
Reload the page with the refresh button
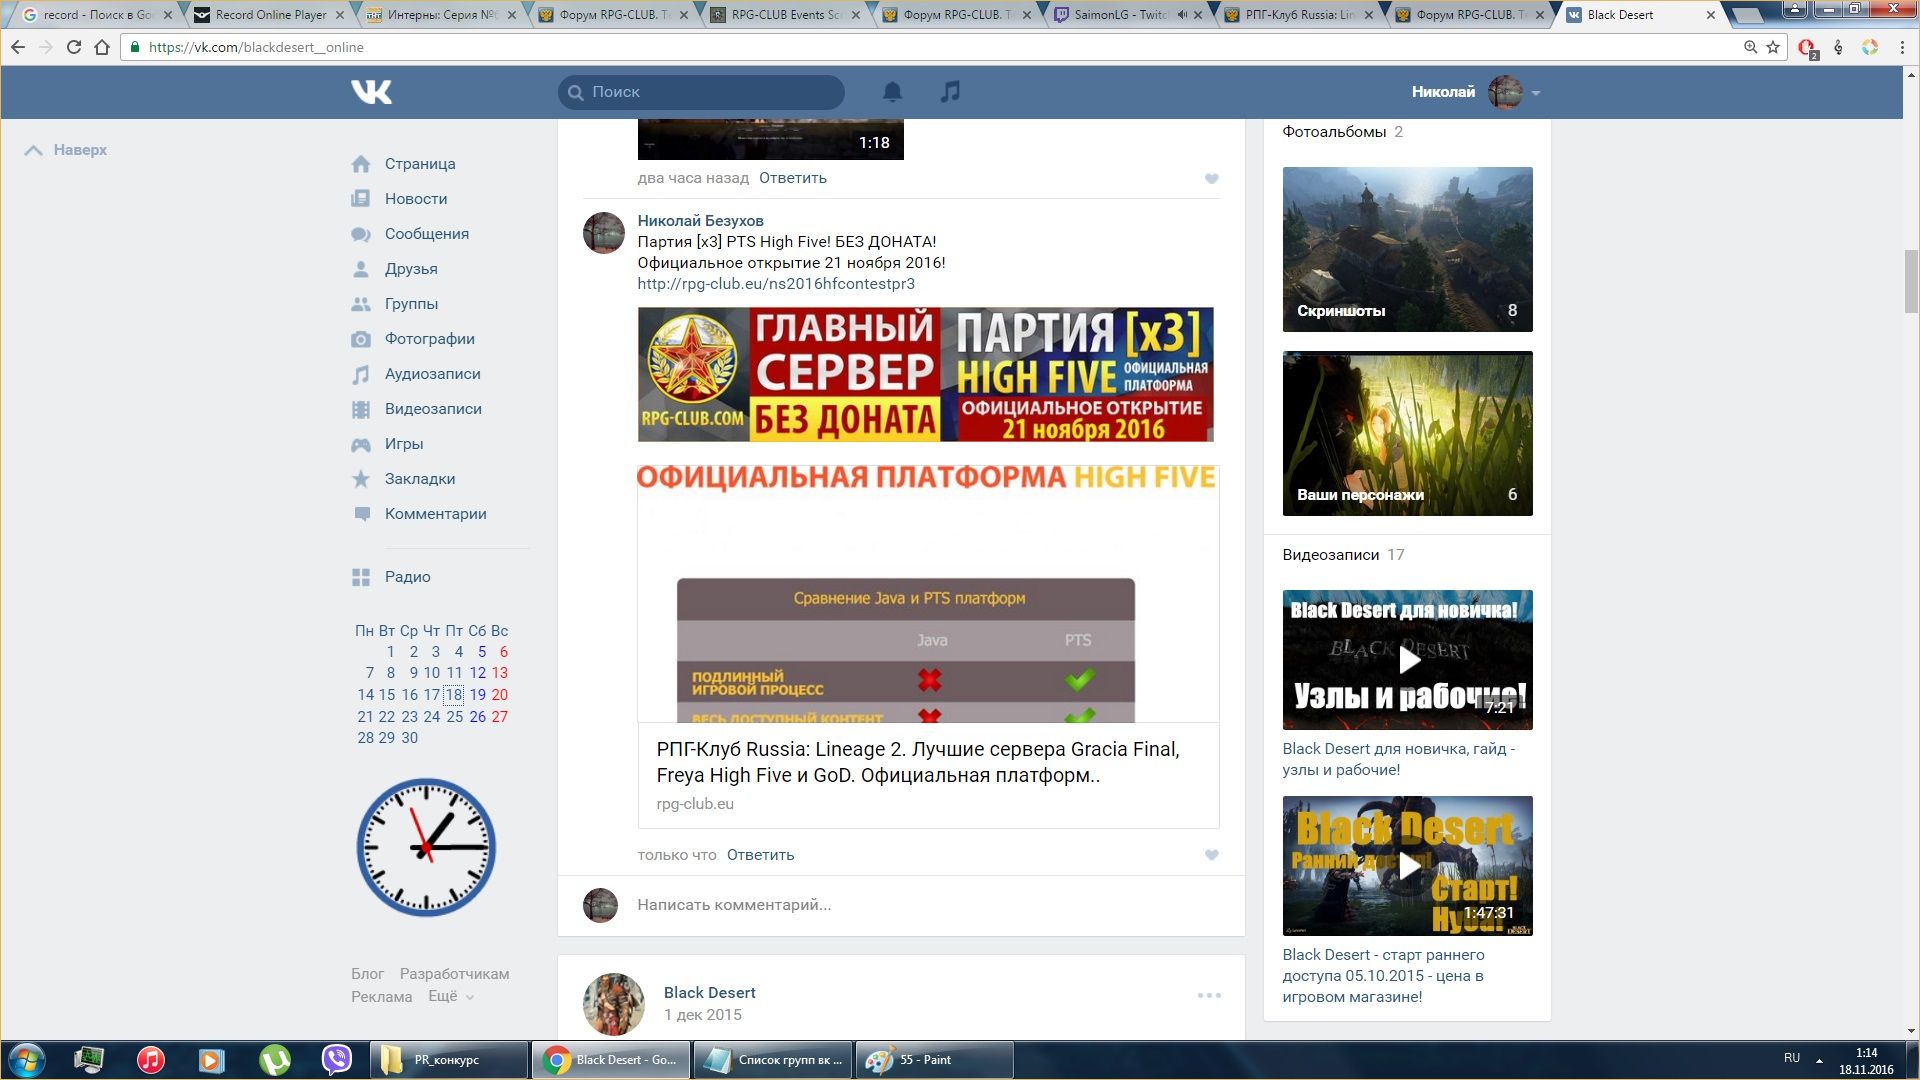click(x=73, y=47)
